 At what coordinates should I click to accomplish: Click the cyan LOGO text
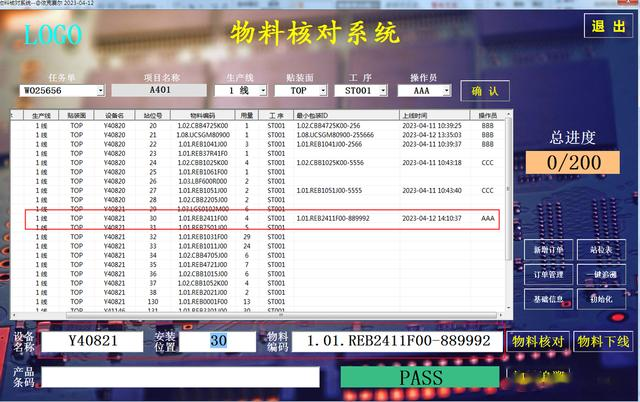(53, 35)
